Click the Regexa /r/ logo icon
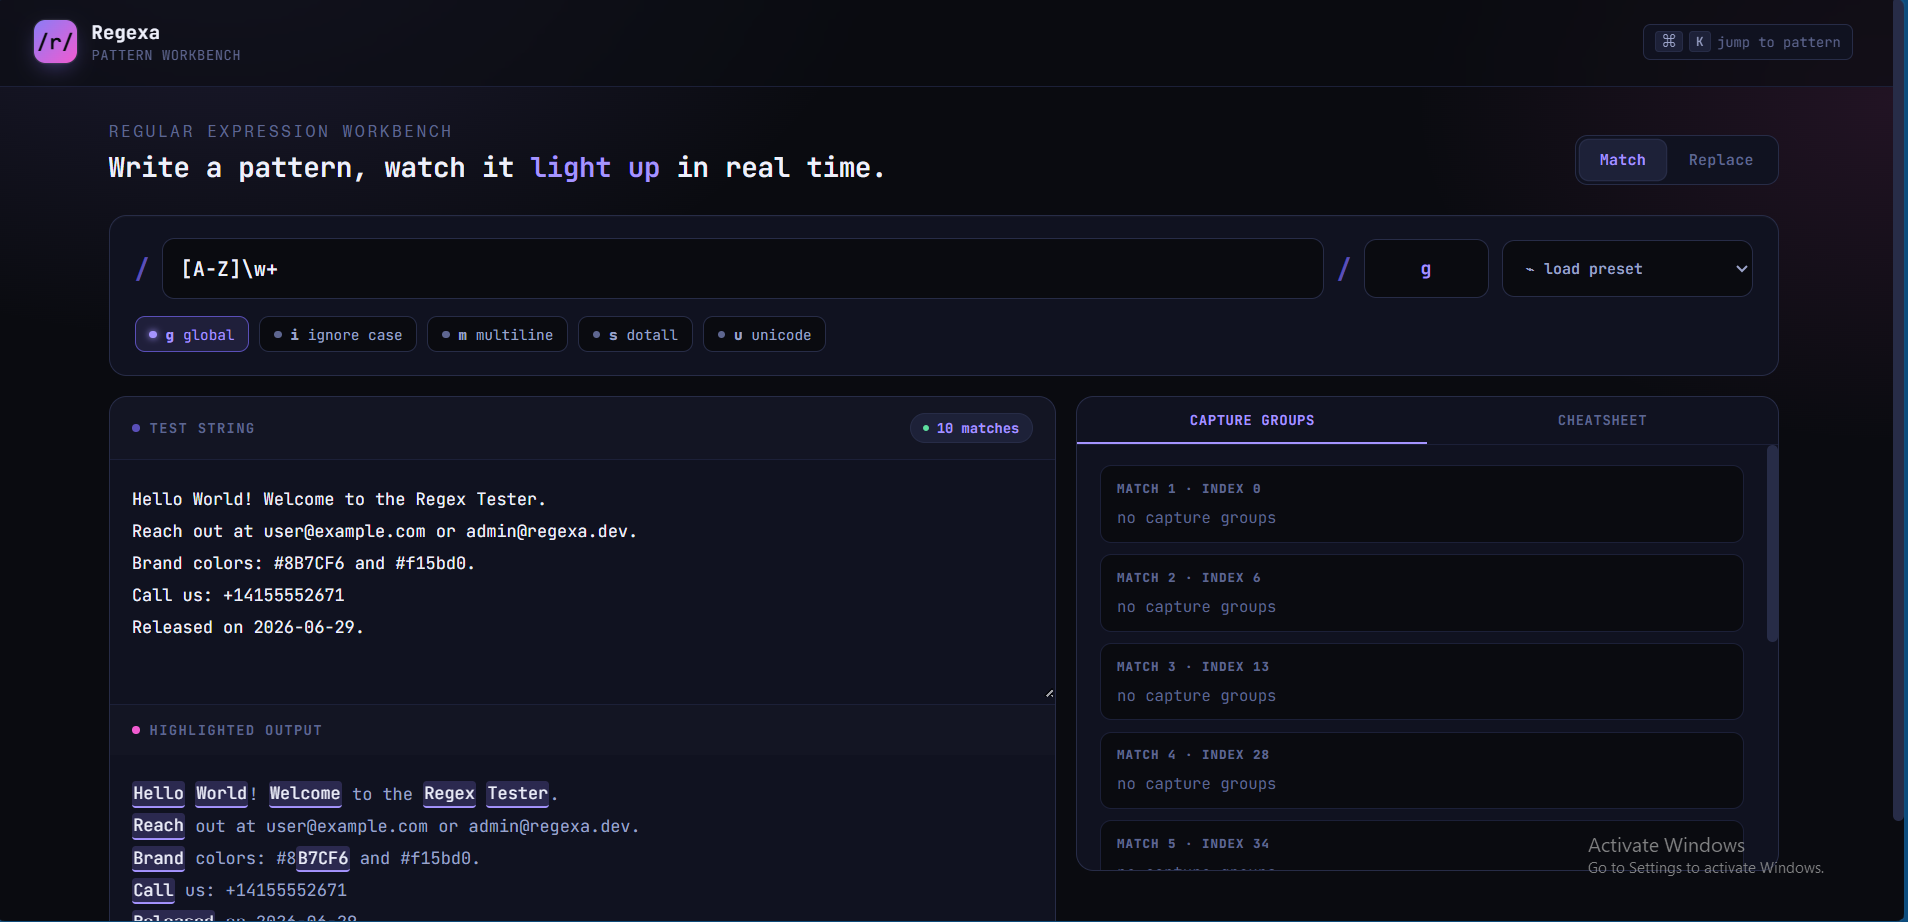This screenshot has height=922, width=1908. tap(55, 42)
